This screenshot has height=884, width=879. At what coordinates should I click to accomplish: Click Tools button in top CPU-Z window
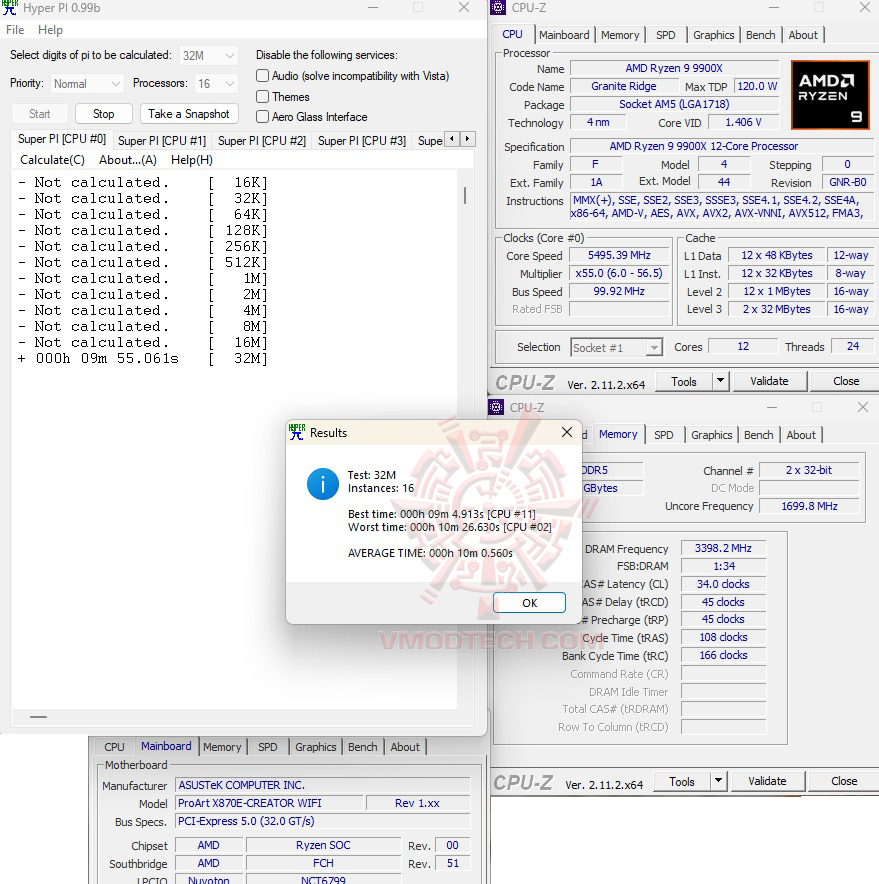(x=684, y=381)
